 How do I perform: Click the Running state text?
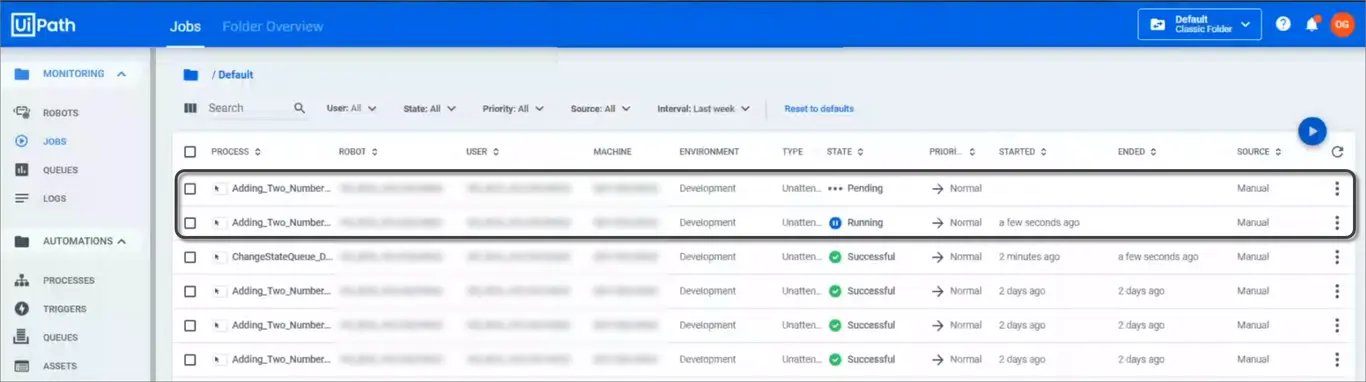pyautogui.click(x=865, y=222)
